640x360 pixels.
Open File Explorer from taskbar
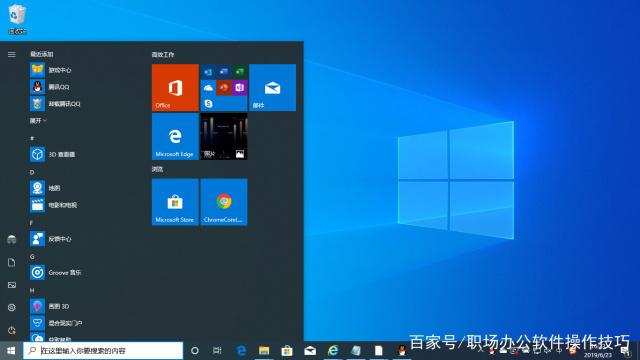[264, 351]
